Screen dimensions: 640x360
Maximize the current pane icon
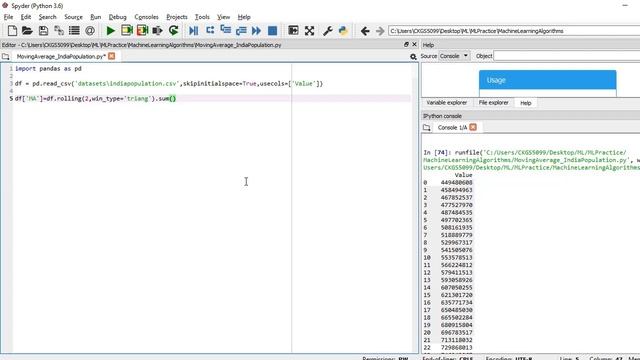point(293,31)
